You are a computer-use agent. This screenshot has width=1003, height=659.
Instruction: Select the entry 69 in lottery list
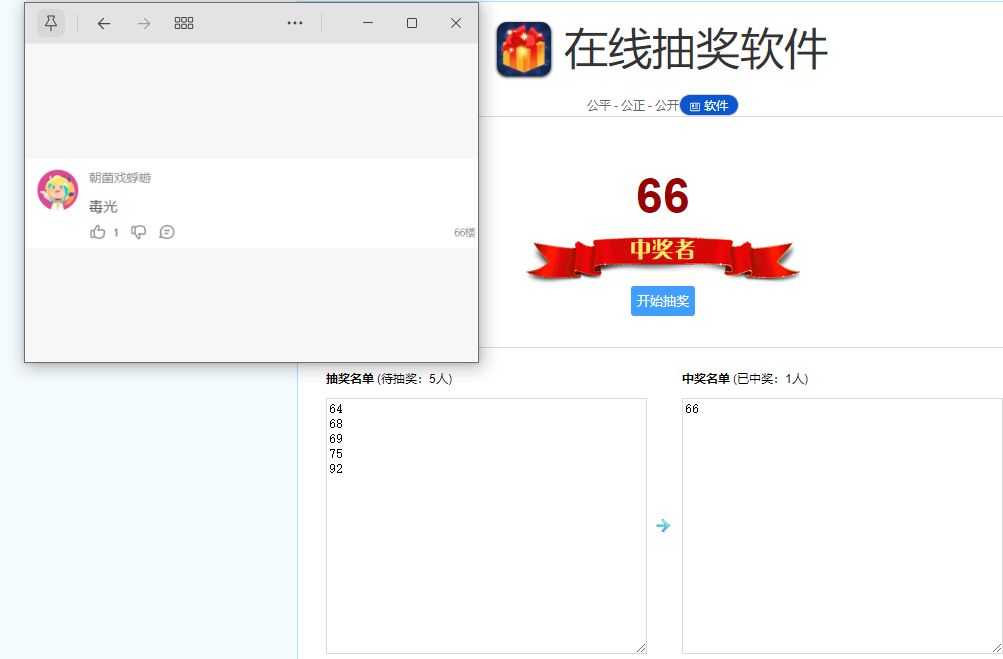[336, 439]
